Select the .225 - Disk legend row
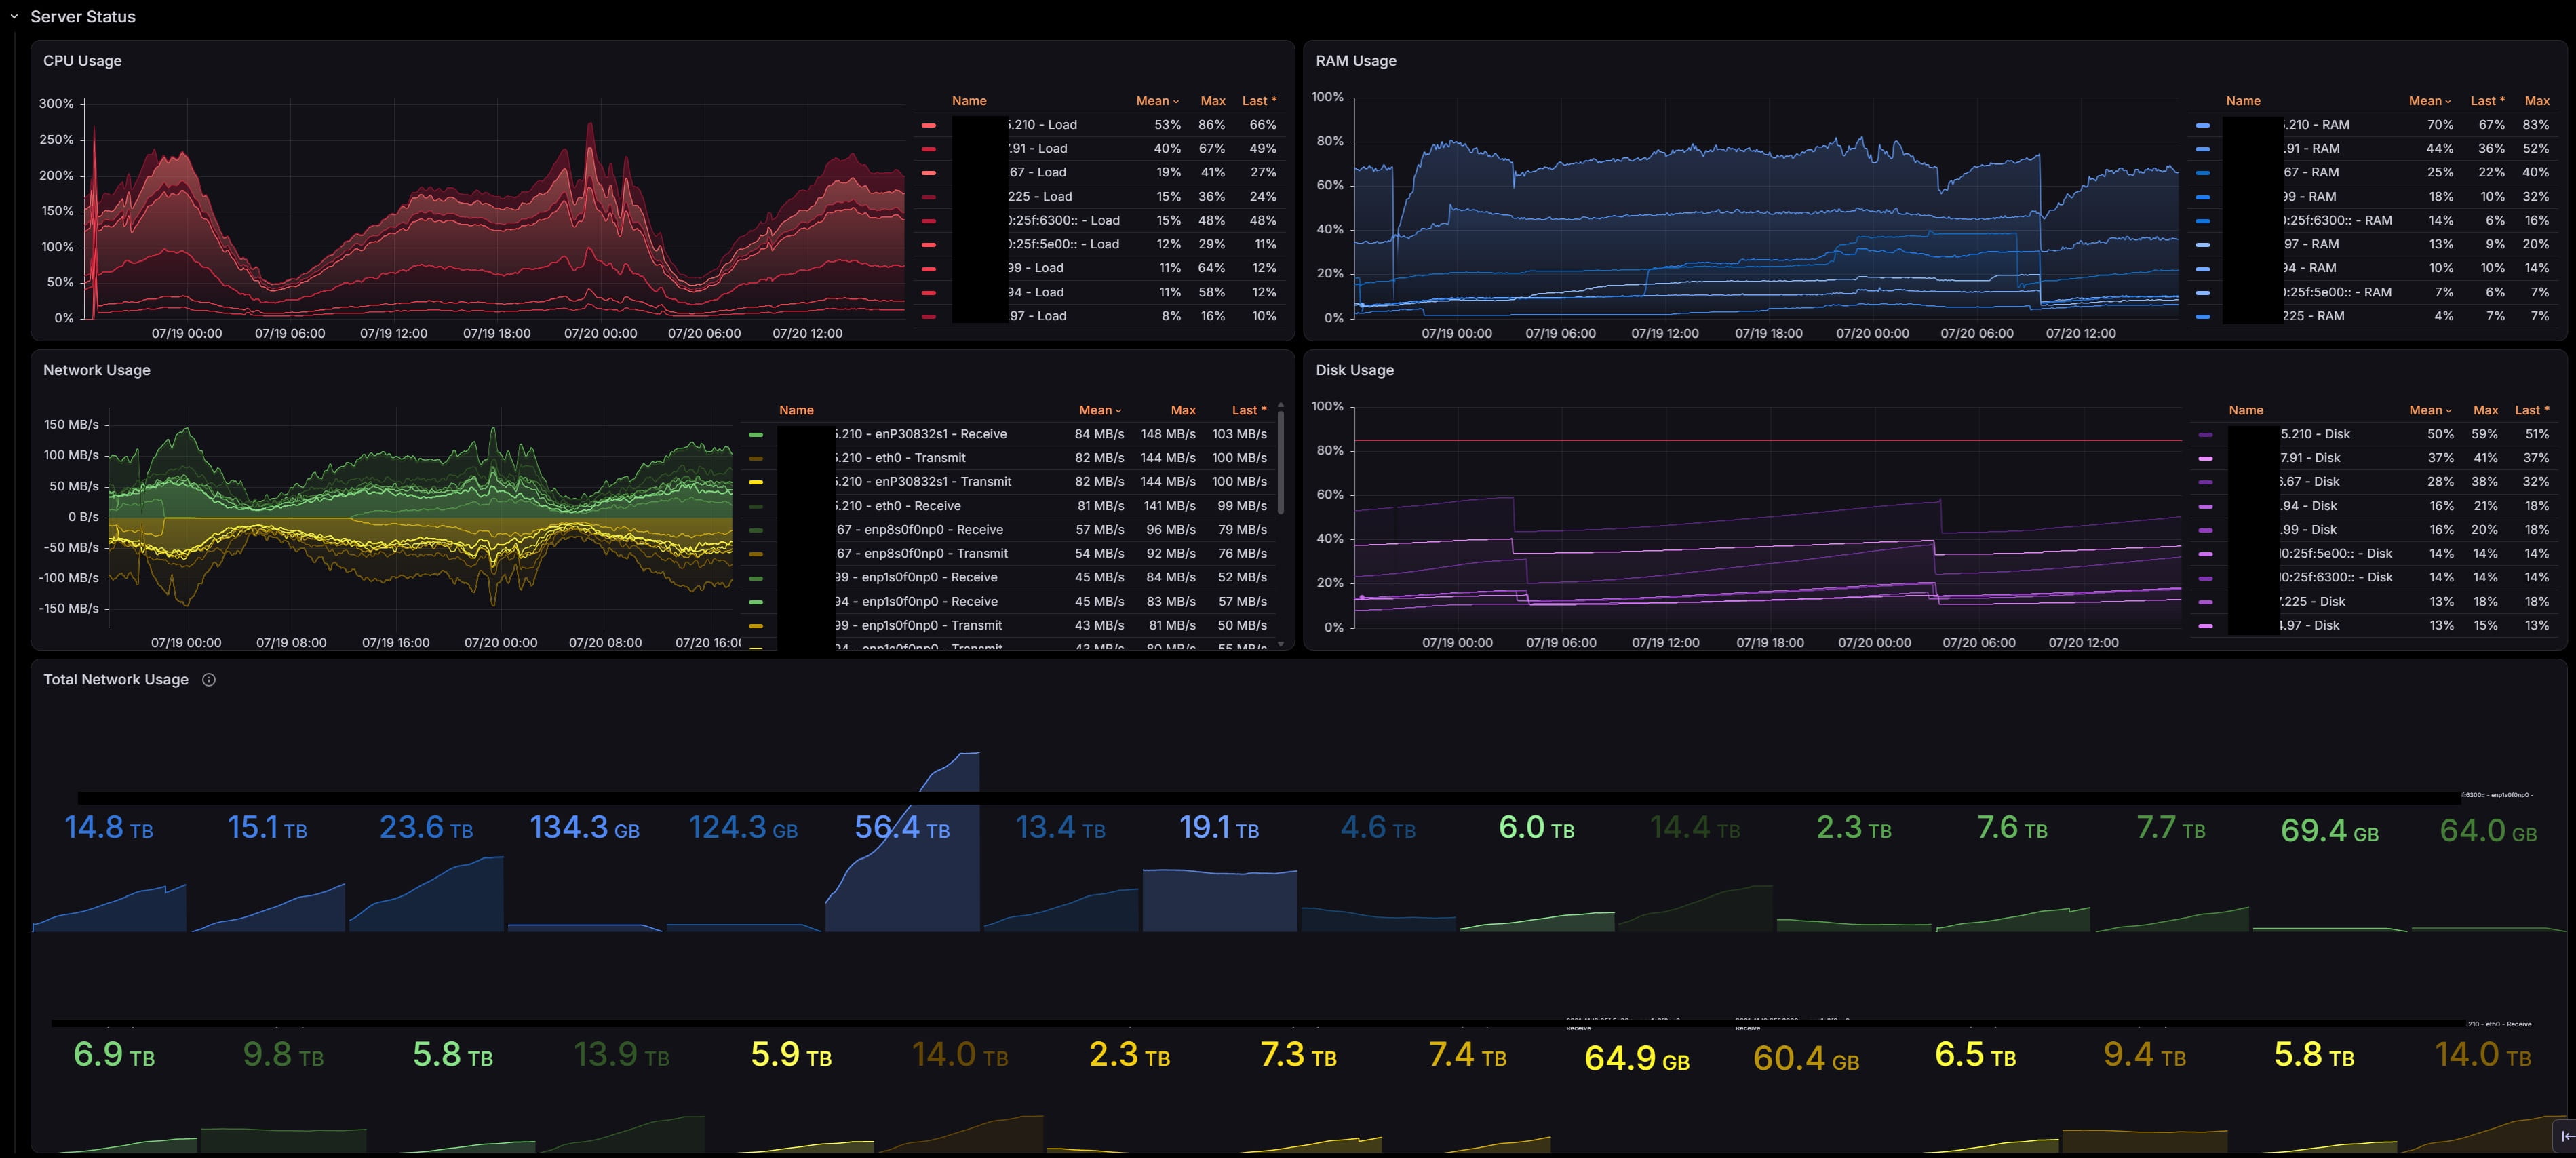Image resolution: width=2576 pixels, height=1158 pixels. click(x=2374, y=601)
